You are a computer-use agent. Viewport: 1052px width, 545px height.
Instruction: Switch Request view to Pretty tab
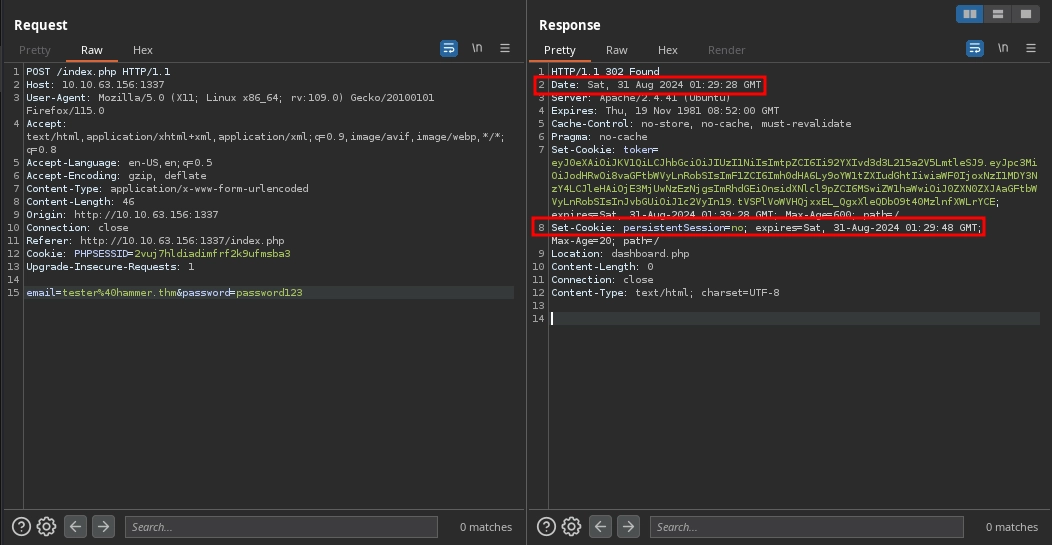tap(34, 50)
